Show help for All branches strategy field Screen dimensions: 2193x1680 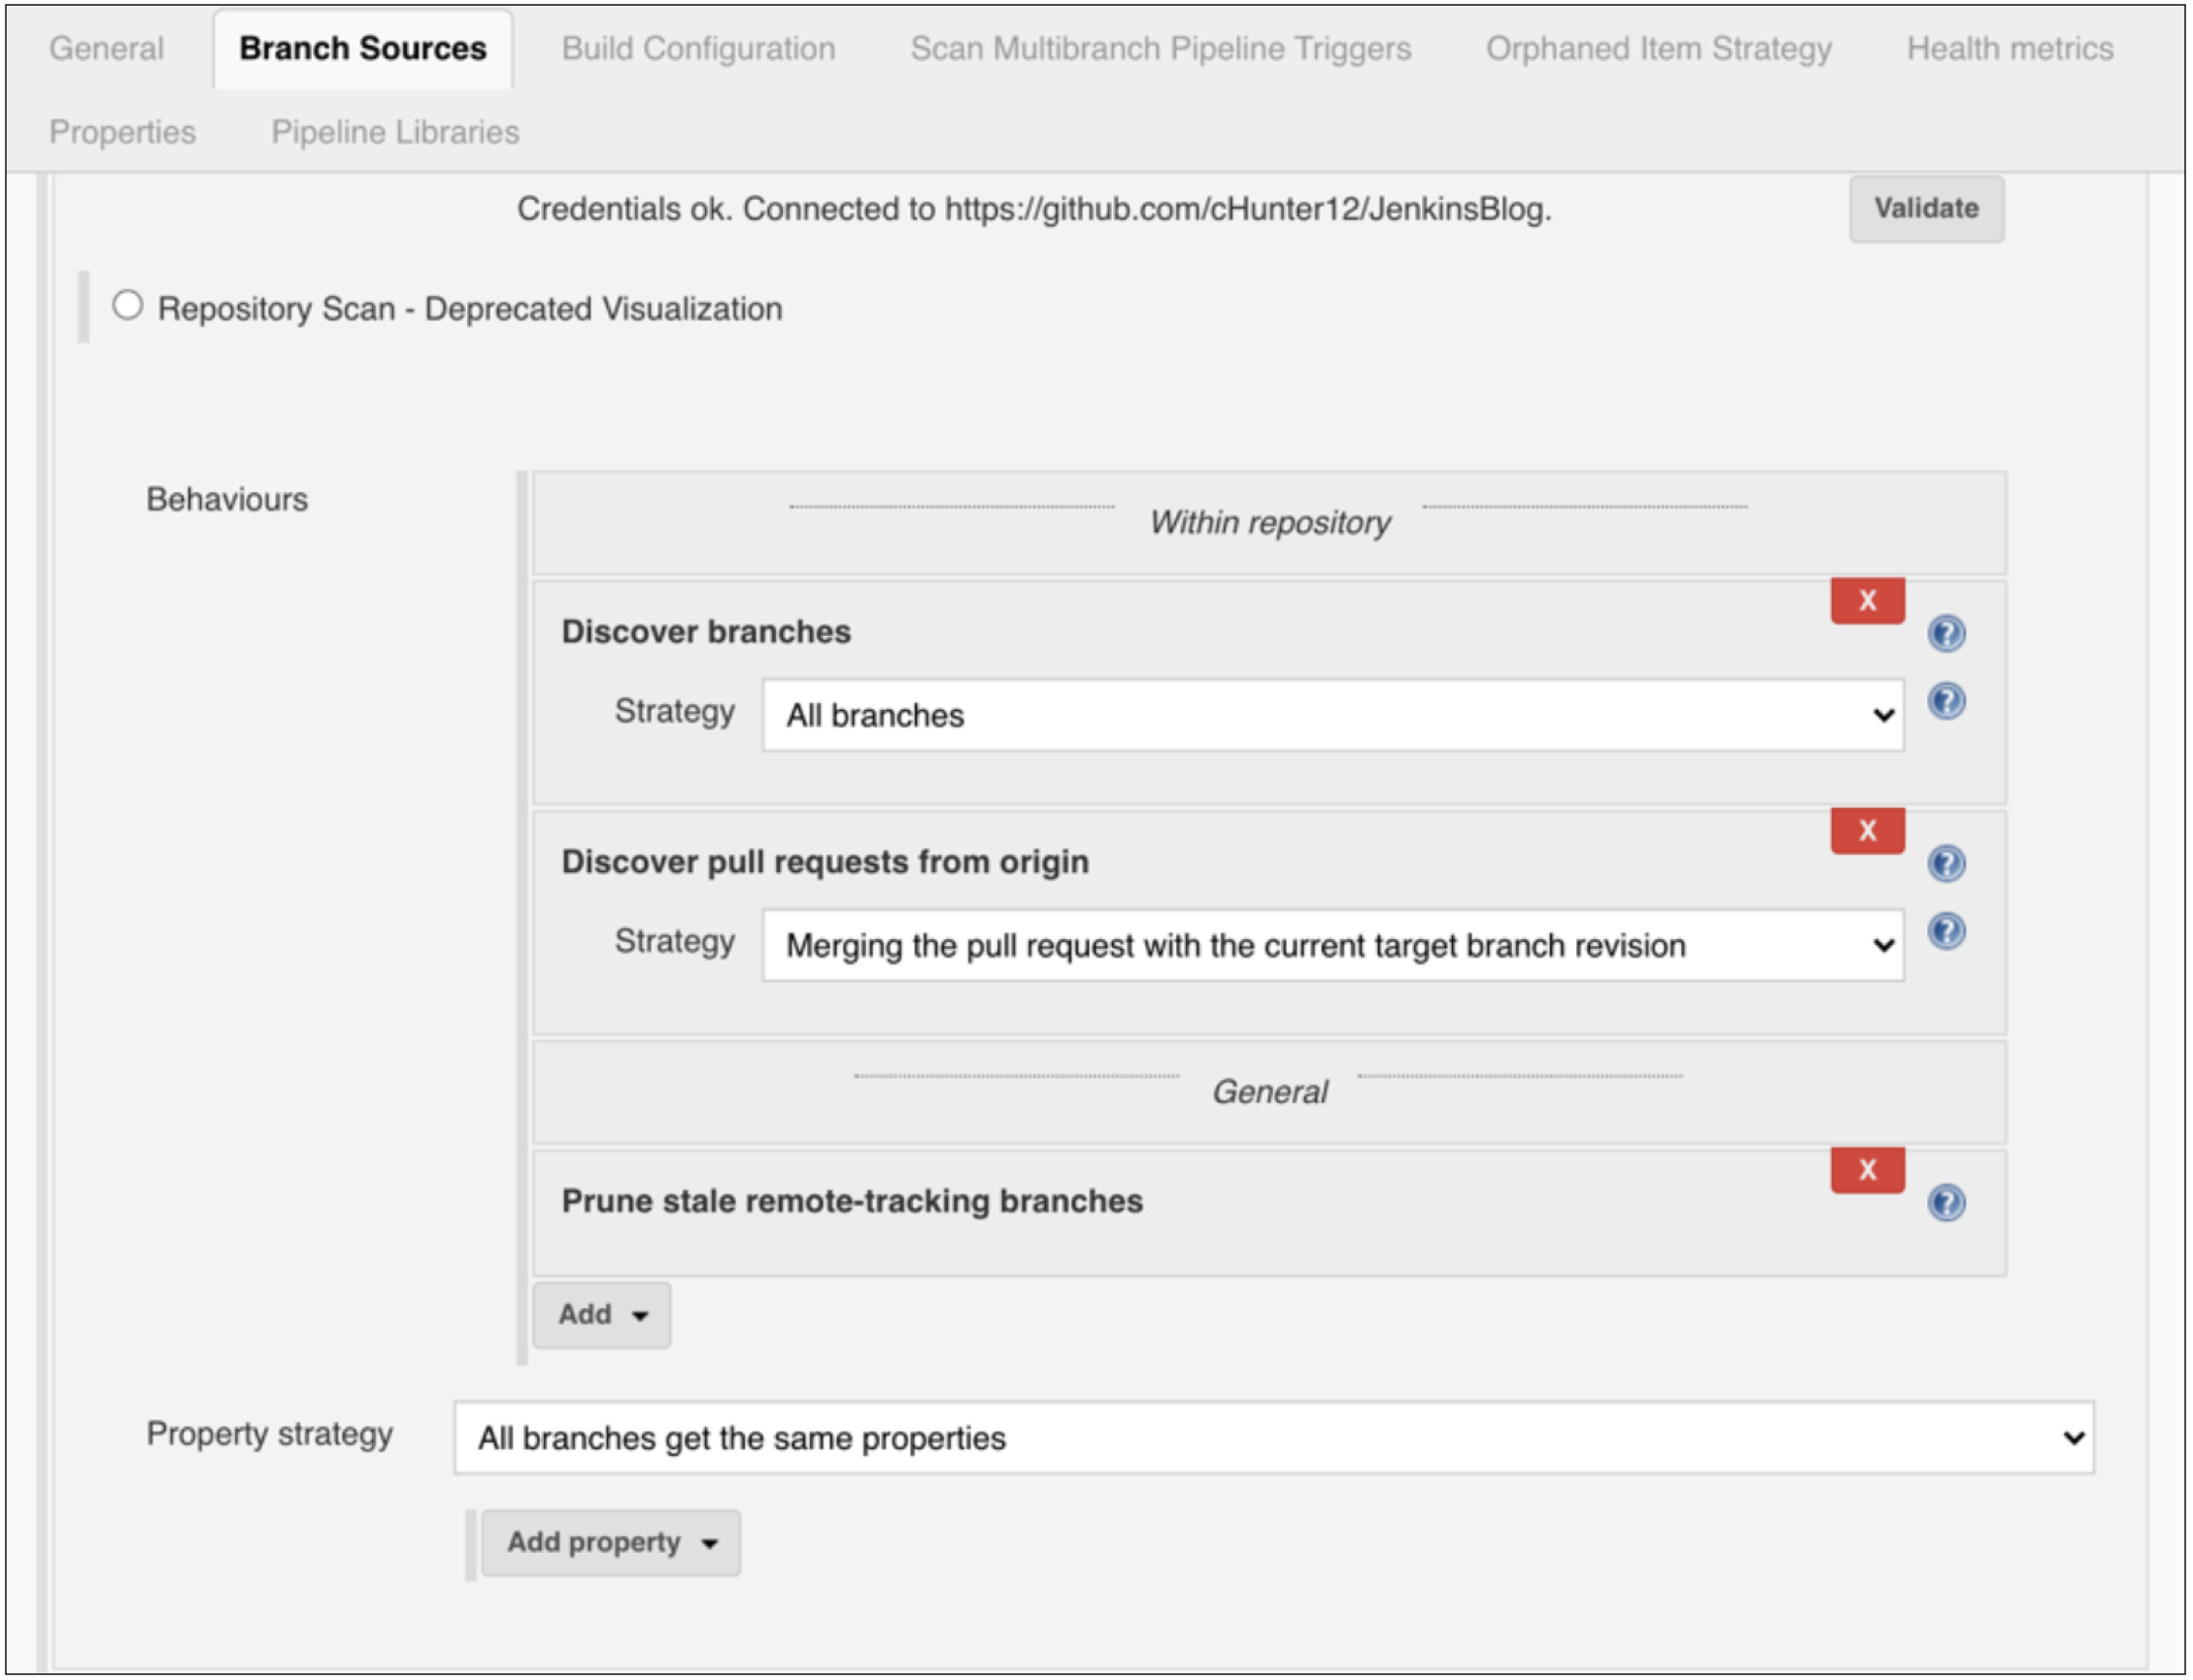coord(1945,701)
